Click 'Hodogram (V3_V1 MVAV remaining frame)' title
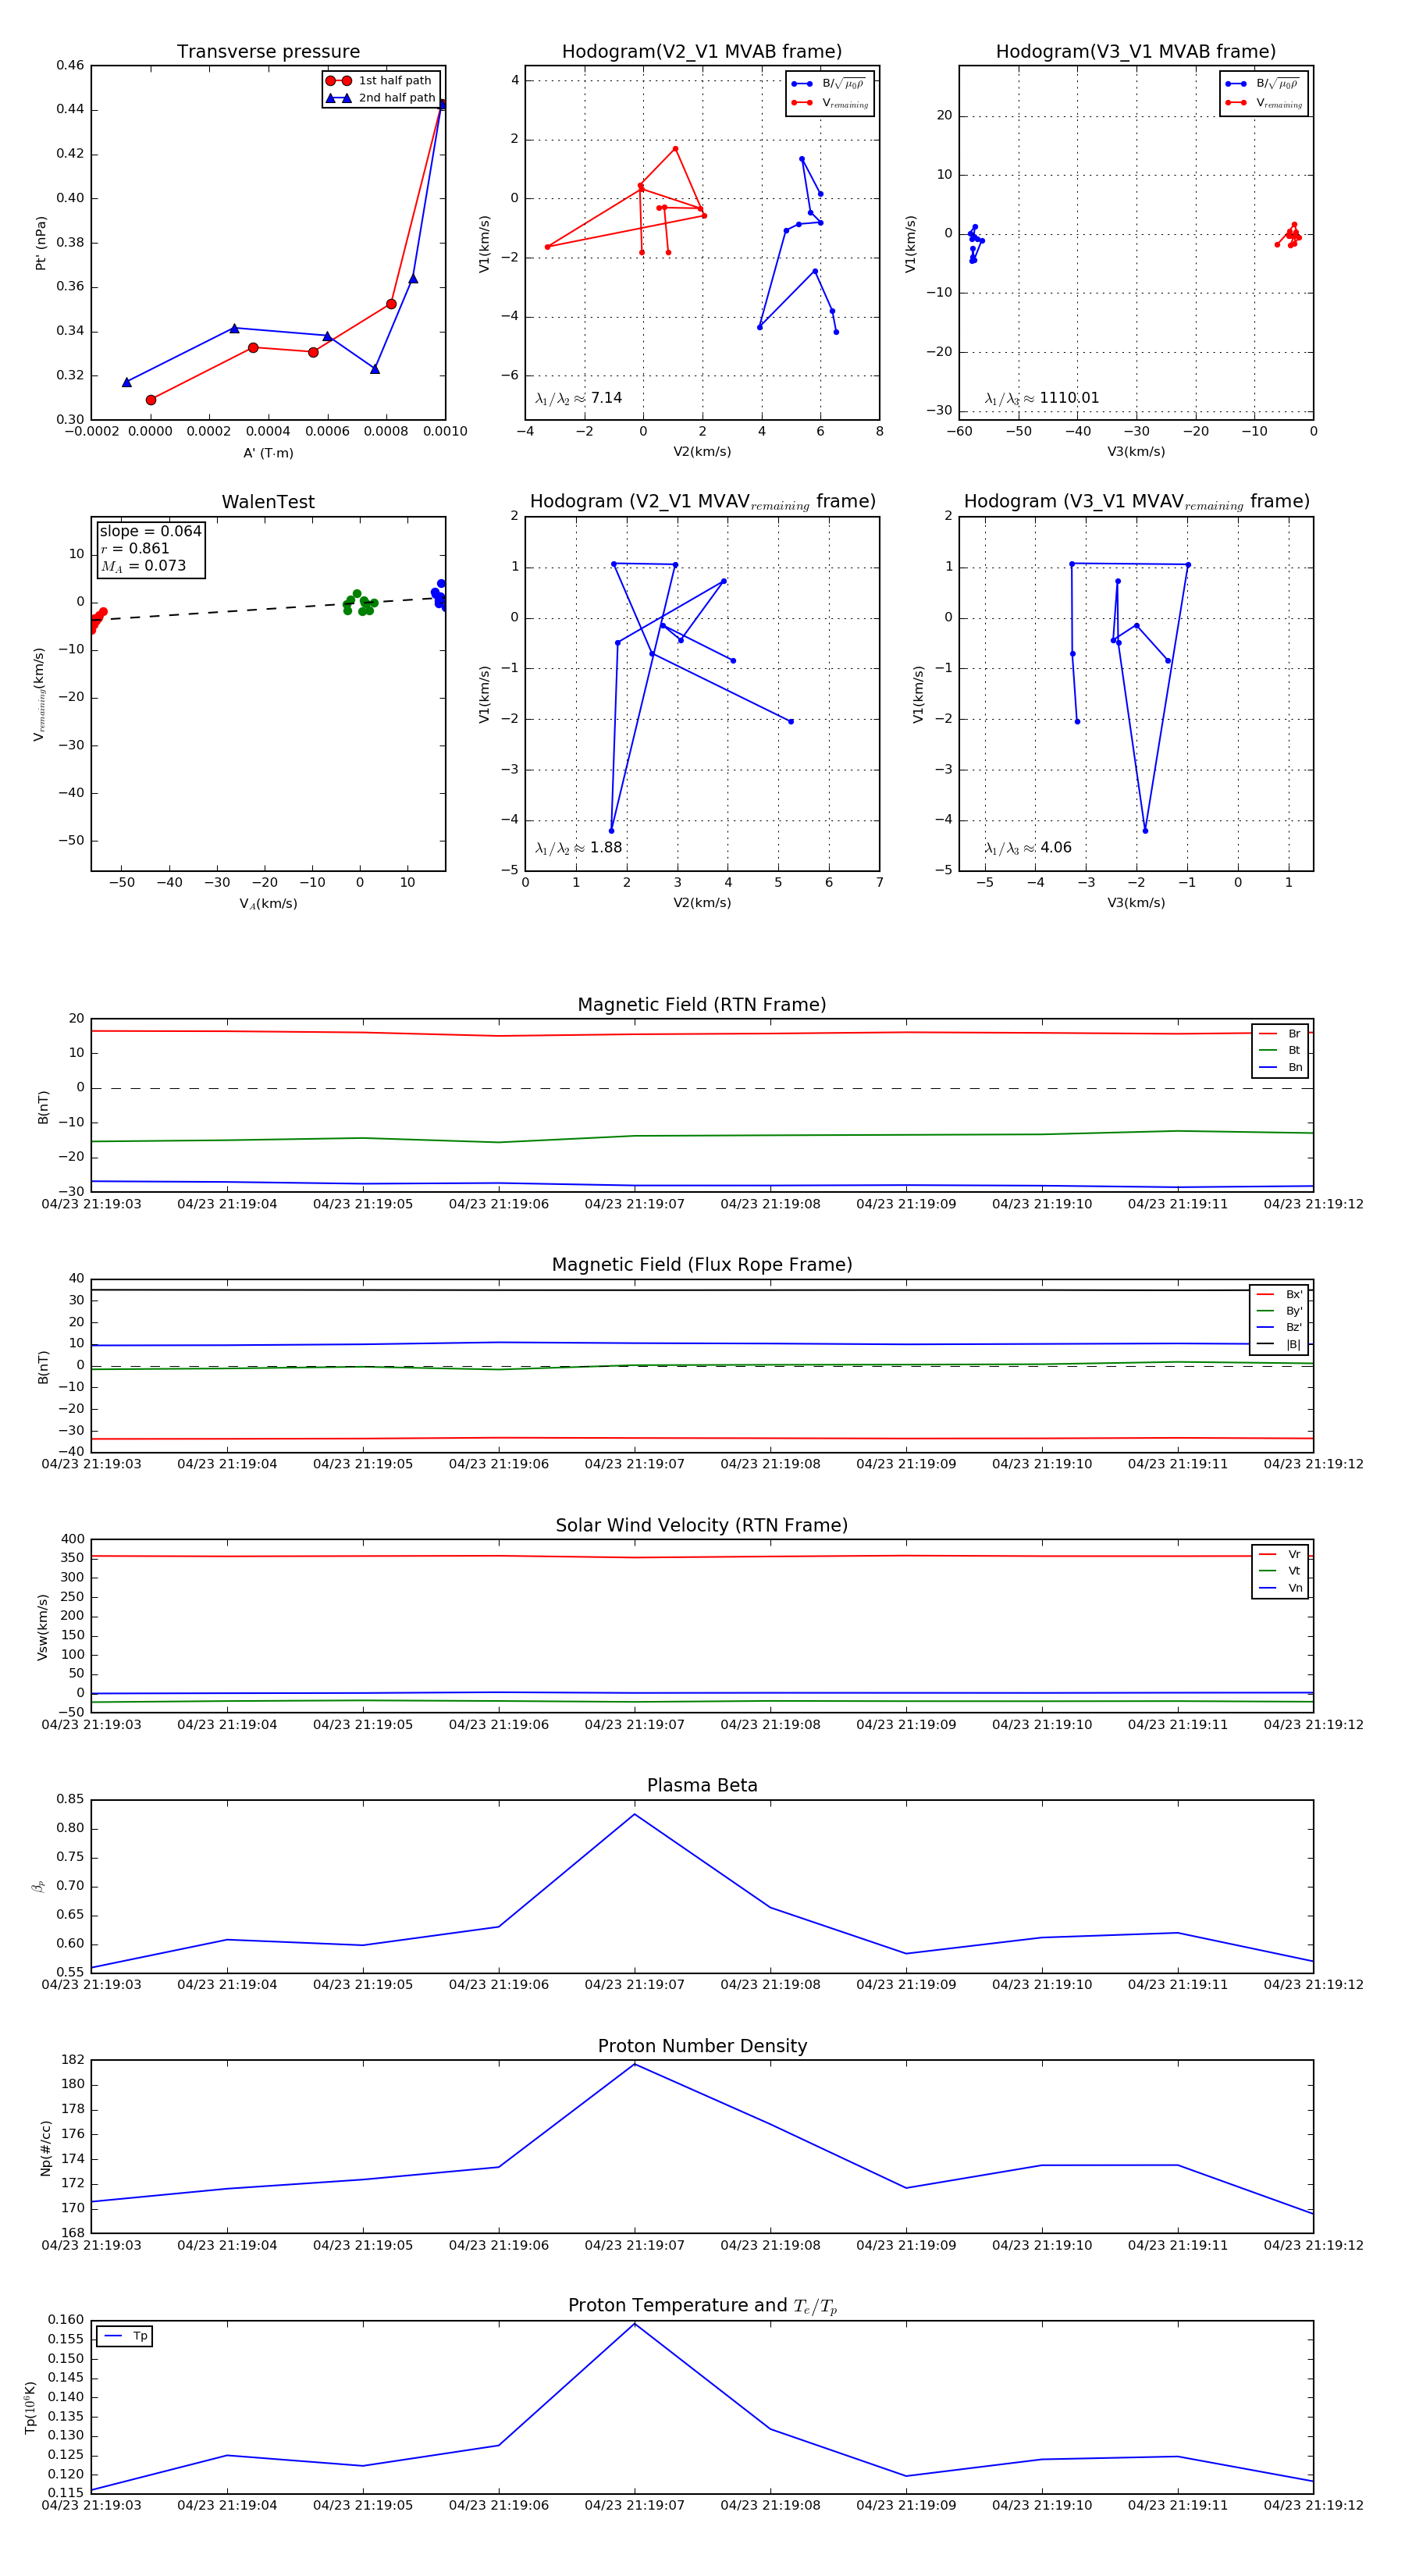This screenshot has width=1405, height=2576. [1136, 502]
